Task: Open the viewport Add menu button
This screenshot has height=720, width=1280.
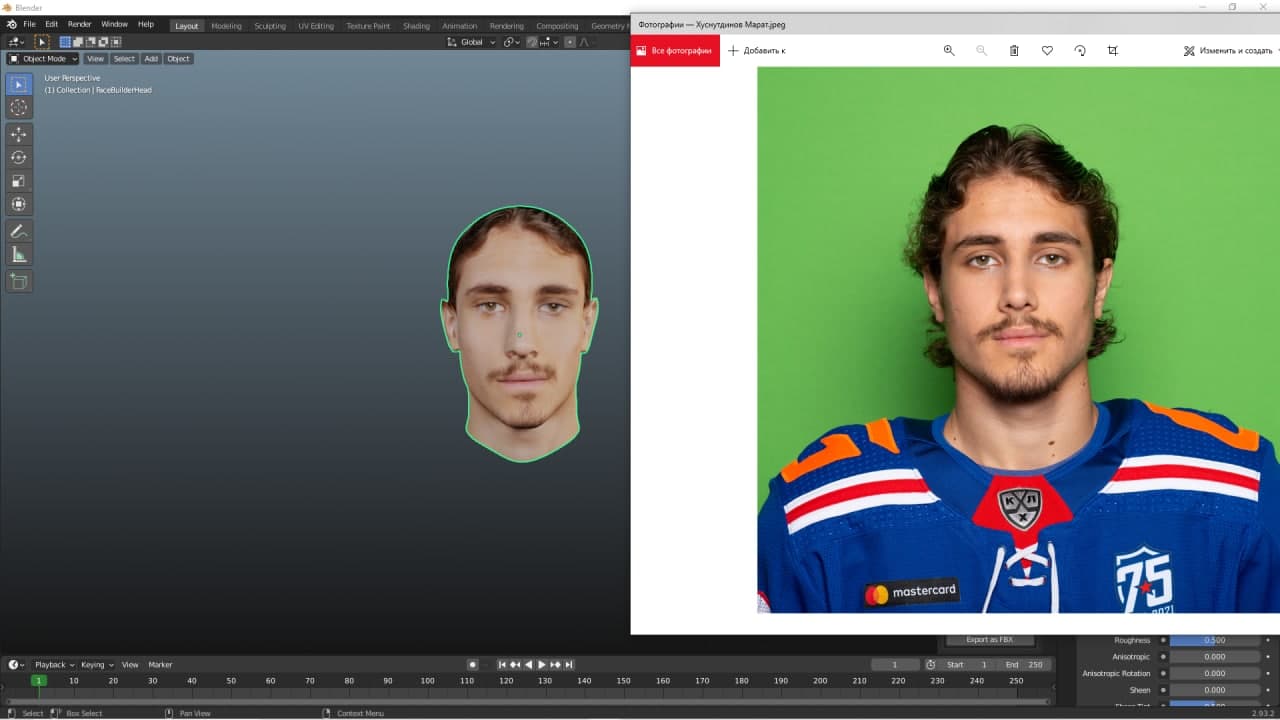Action: [151, 59]
